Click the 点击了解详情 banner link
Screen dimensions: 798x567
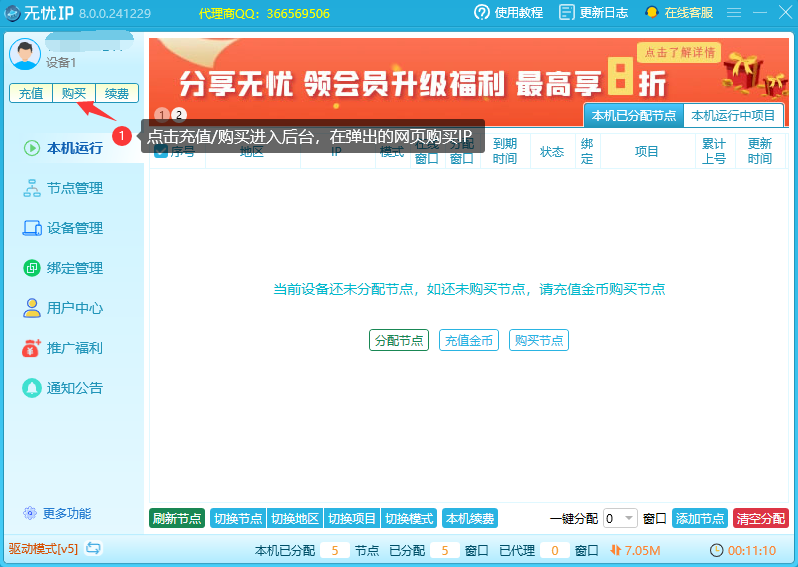click(679, 52)
